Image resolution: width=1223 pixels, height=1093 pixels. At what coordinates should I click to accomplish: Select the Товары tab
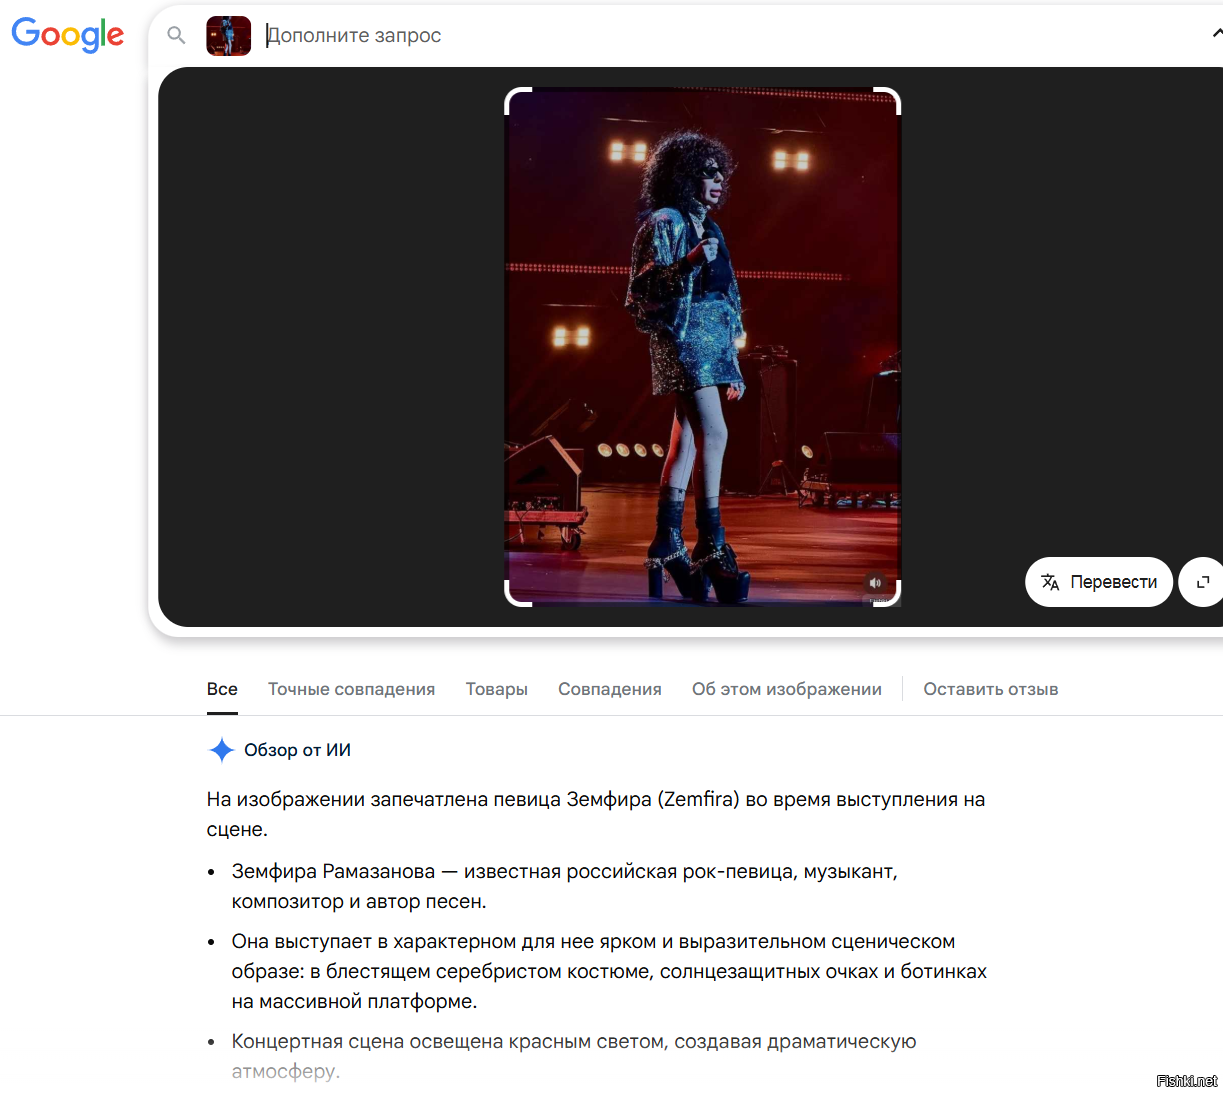[x=496, y=689]
